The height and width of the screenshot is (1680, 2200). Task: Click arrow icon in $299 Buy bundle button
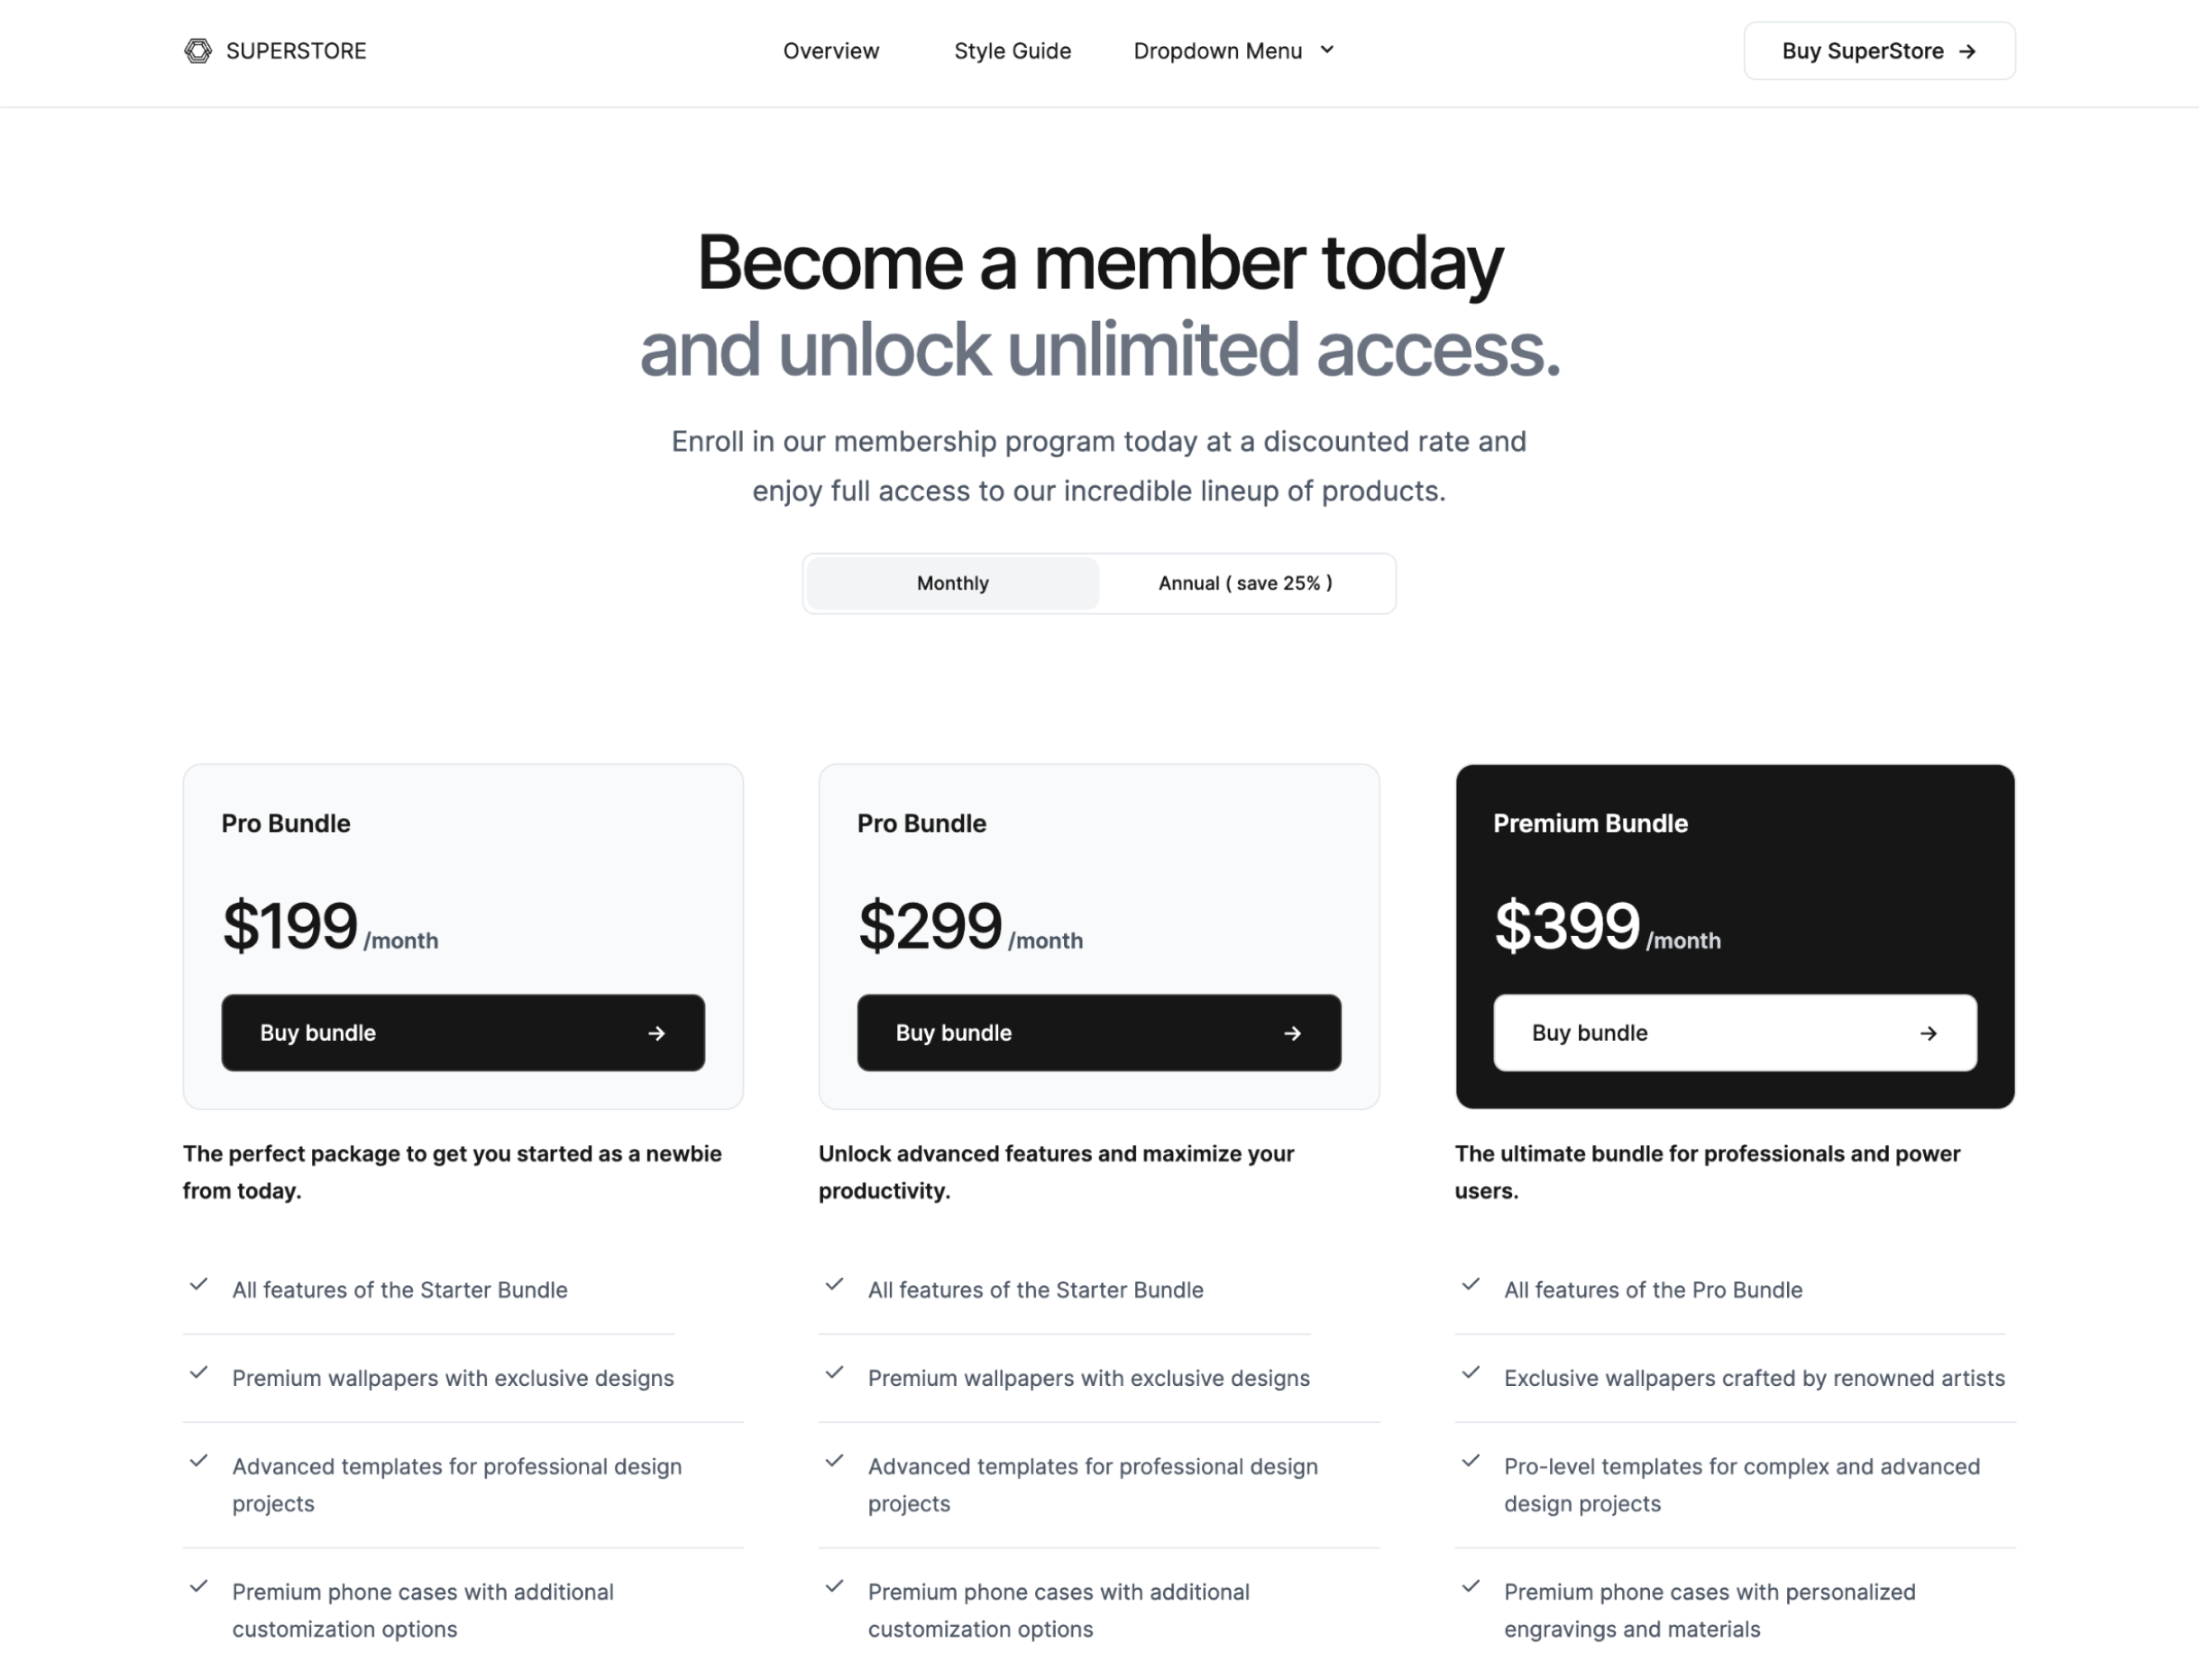point(1292,1033)
